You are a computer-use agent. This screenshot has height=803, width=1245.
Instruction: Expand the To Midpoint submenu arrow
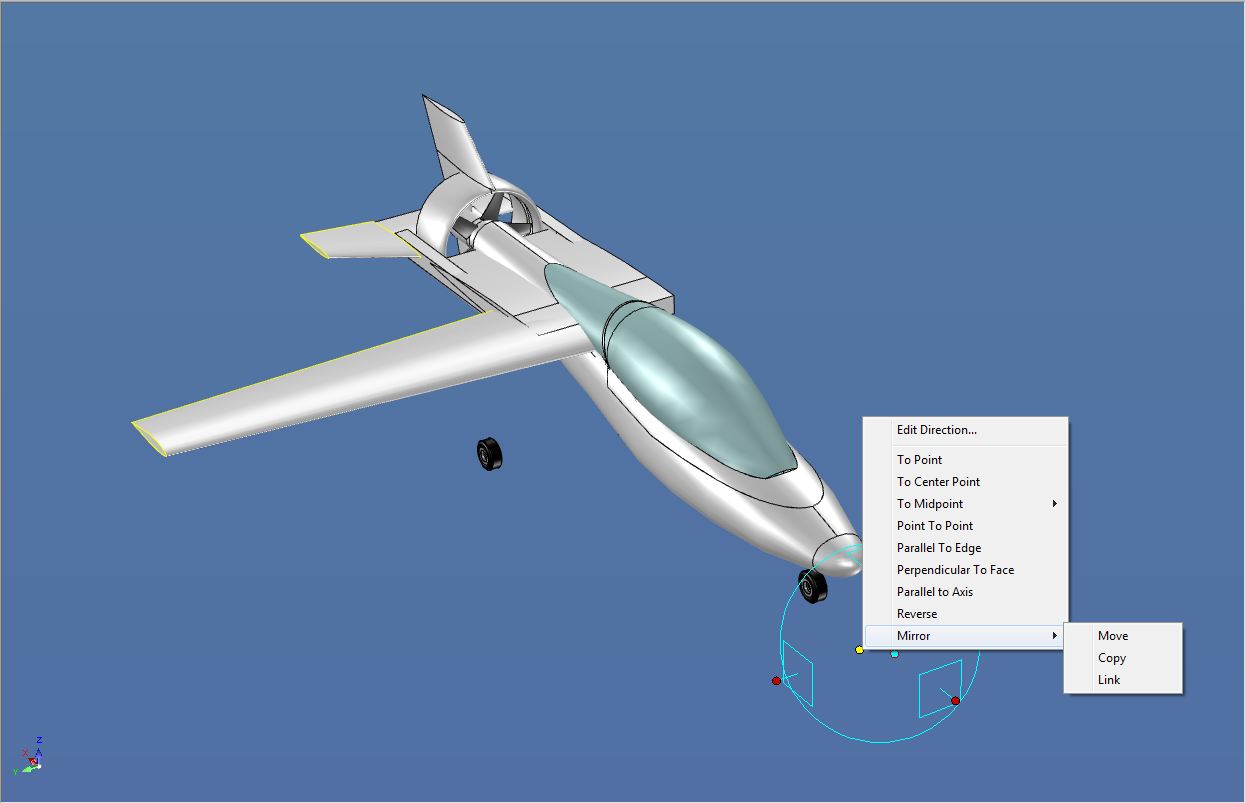click(x=1055, y=504)
